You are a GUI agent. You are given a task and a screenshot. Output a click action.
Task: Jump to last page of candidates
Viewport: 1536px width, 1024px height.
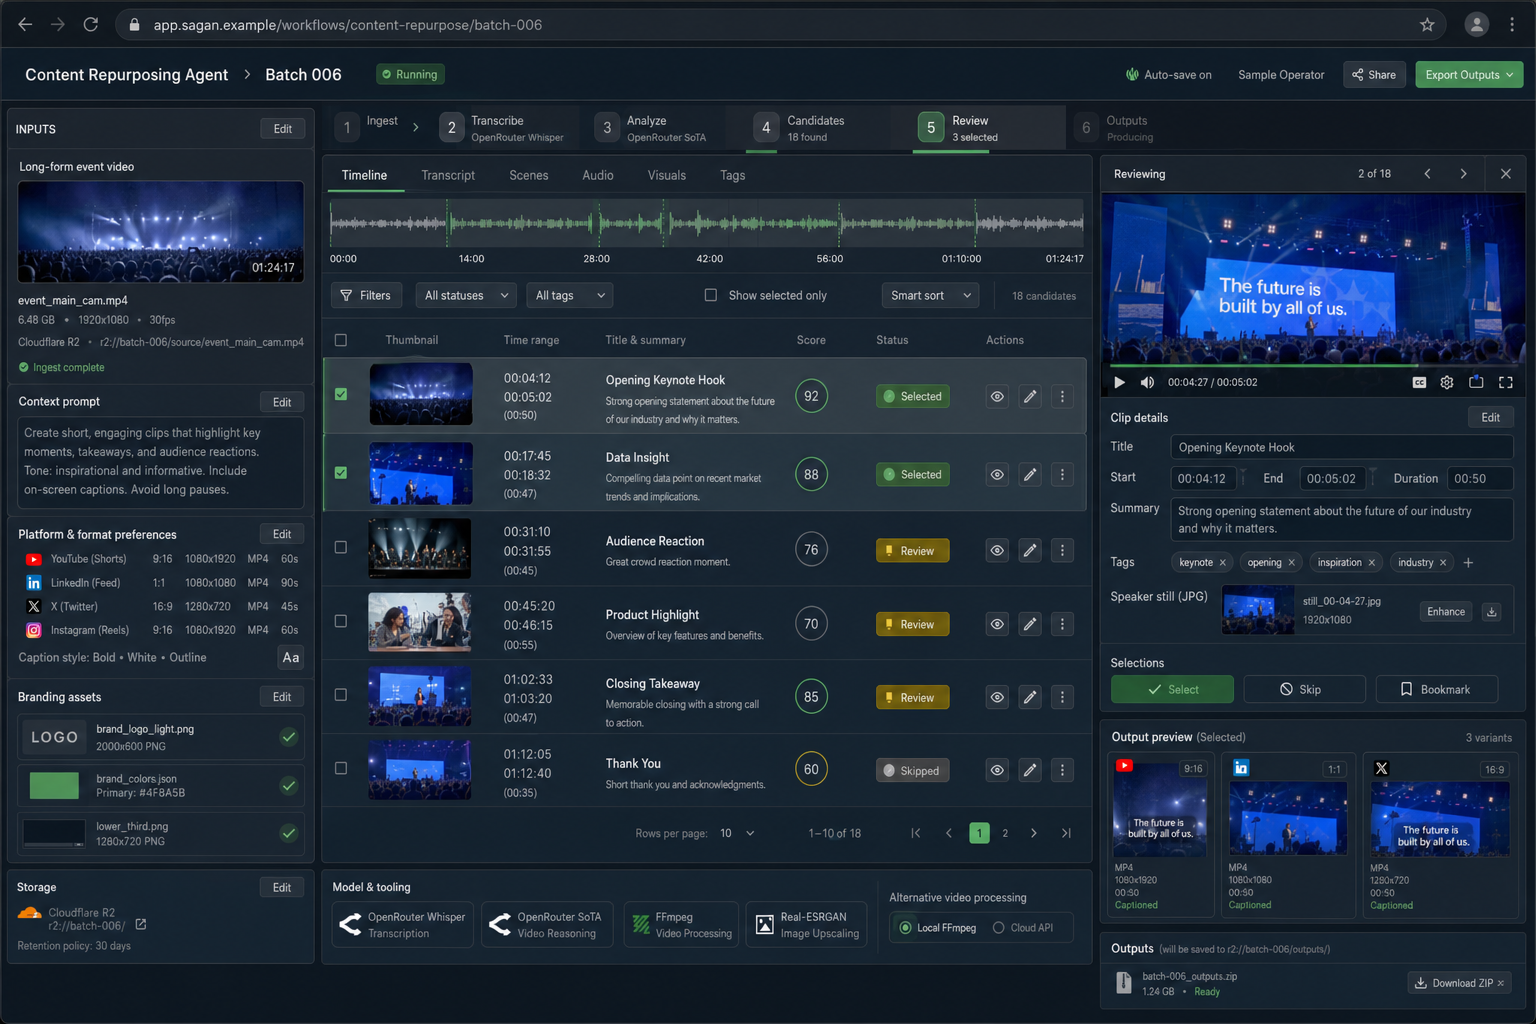[x=1066, y=833]
